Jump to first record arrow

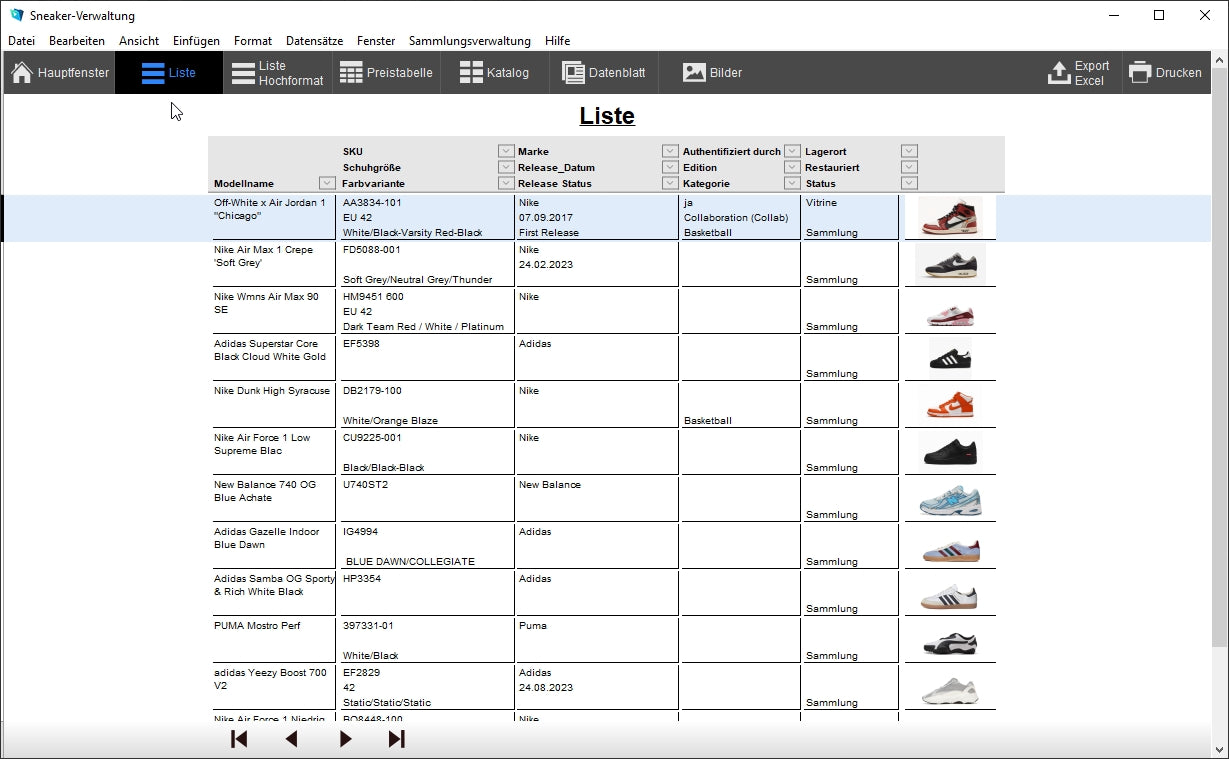point(239,739)
